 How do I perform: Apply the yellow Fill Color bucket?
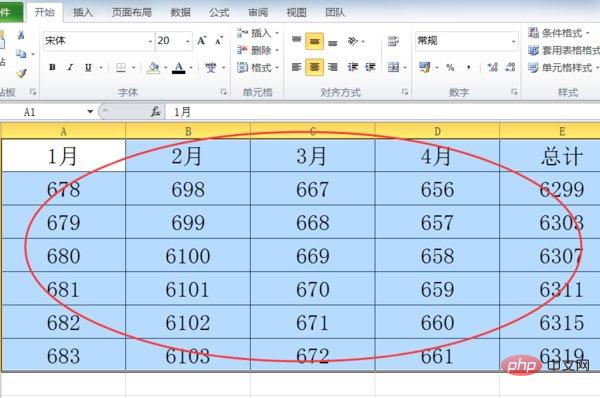click(153, 68)
